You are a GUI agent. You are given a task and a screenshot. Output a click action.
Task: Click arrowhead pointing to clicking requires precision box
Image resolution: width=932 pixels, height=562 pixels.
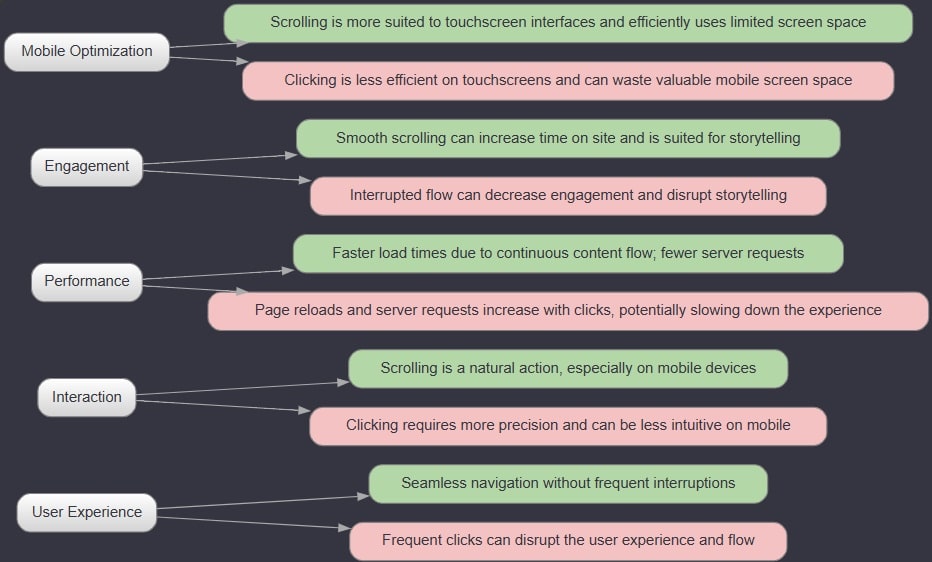304,410
